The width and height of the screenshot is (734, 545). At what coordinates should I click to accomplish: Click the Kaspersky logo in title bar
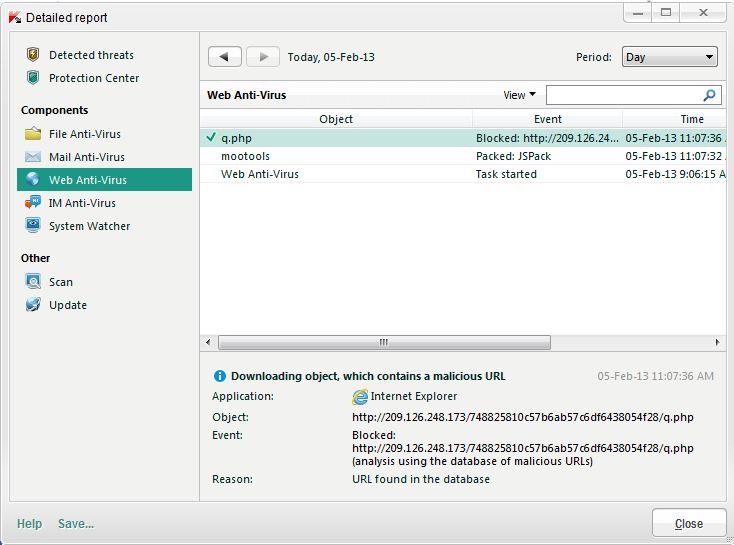[x=15, y=17]
